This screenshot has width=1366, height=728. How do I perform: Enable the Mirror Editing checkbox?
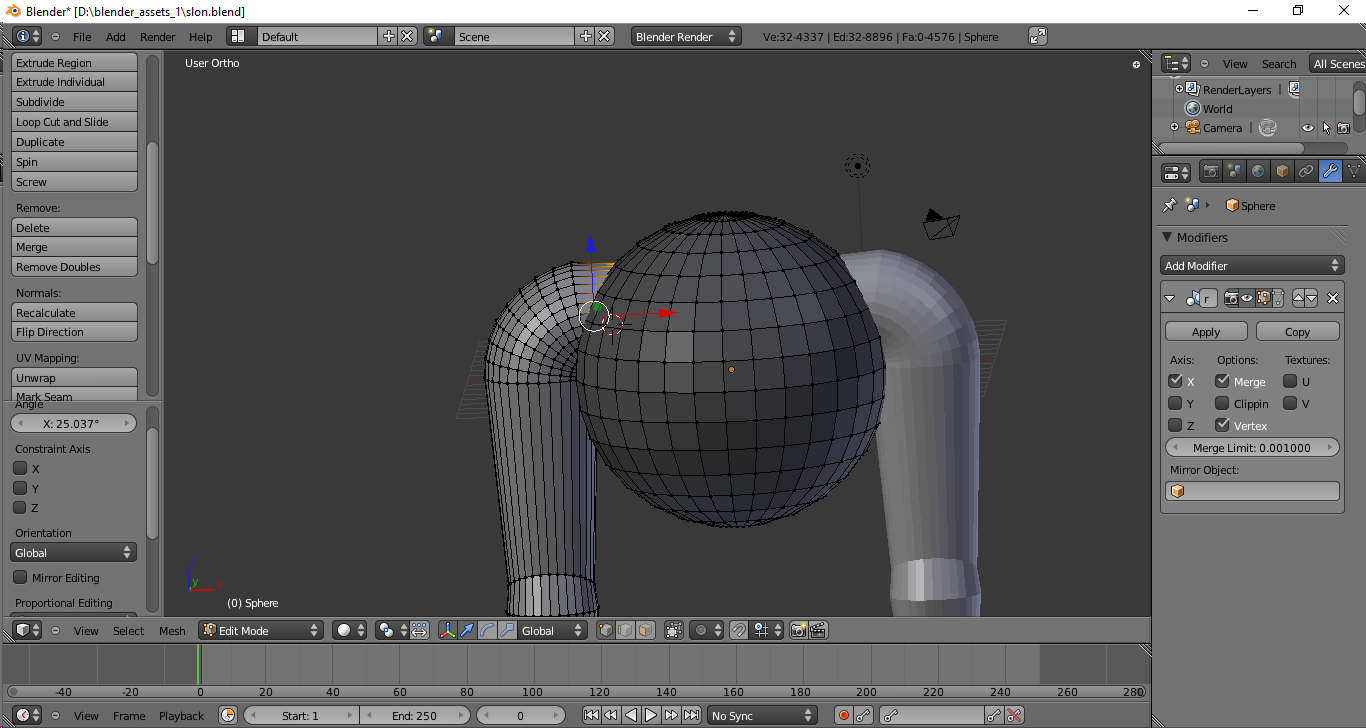(20, 577)
